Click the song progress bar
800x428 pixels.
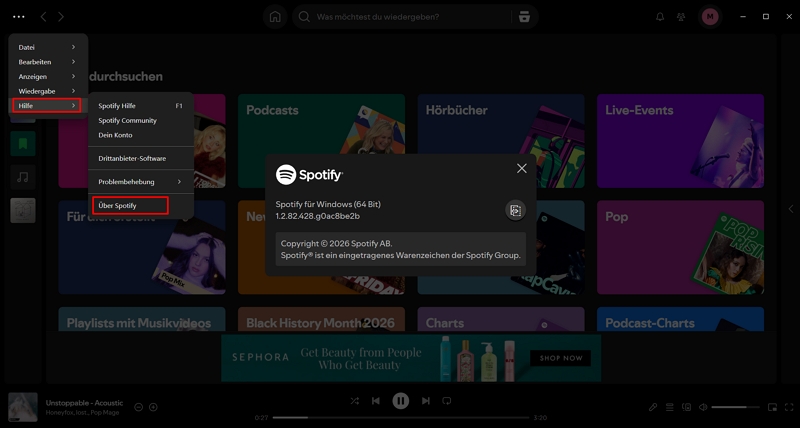click(x=400, y=417)
